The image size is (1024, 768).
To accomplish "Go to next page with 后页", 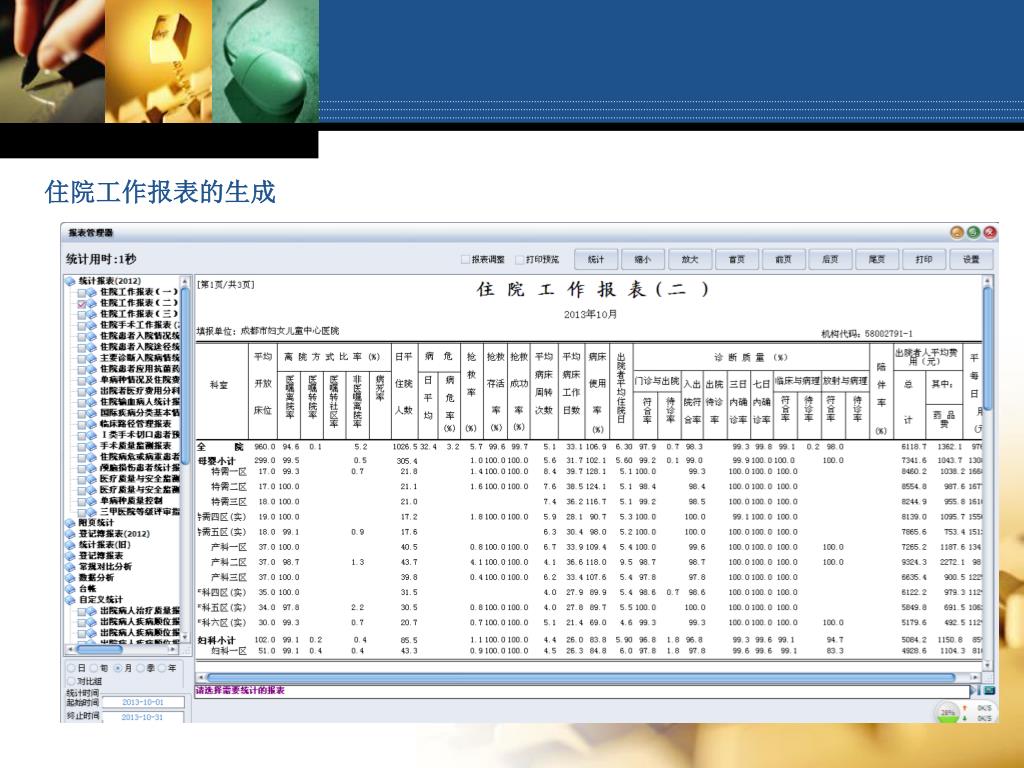I will 830,259.
